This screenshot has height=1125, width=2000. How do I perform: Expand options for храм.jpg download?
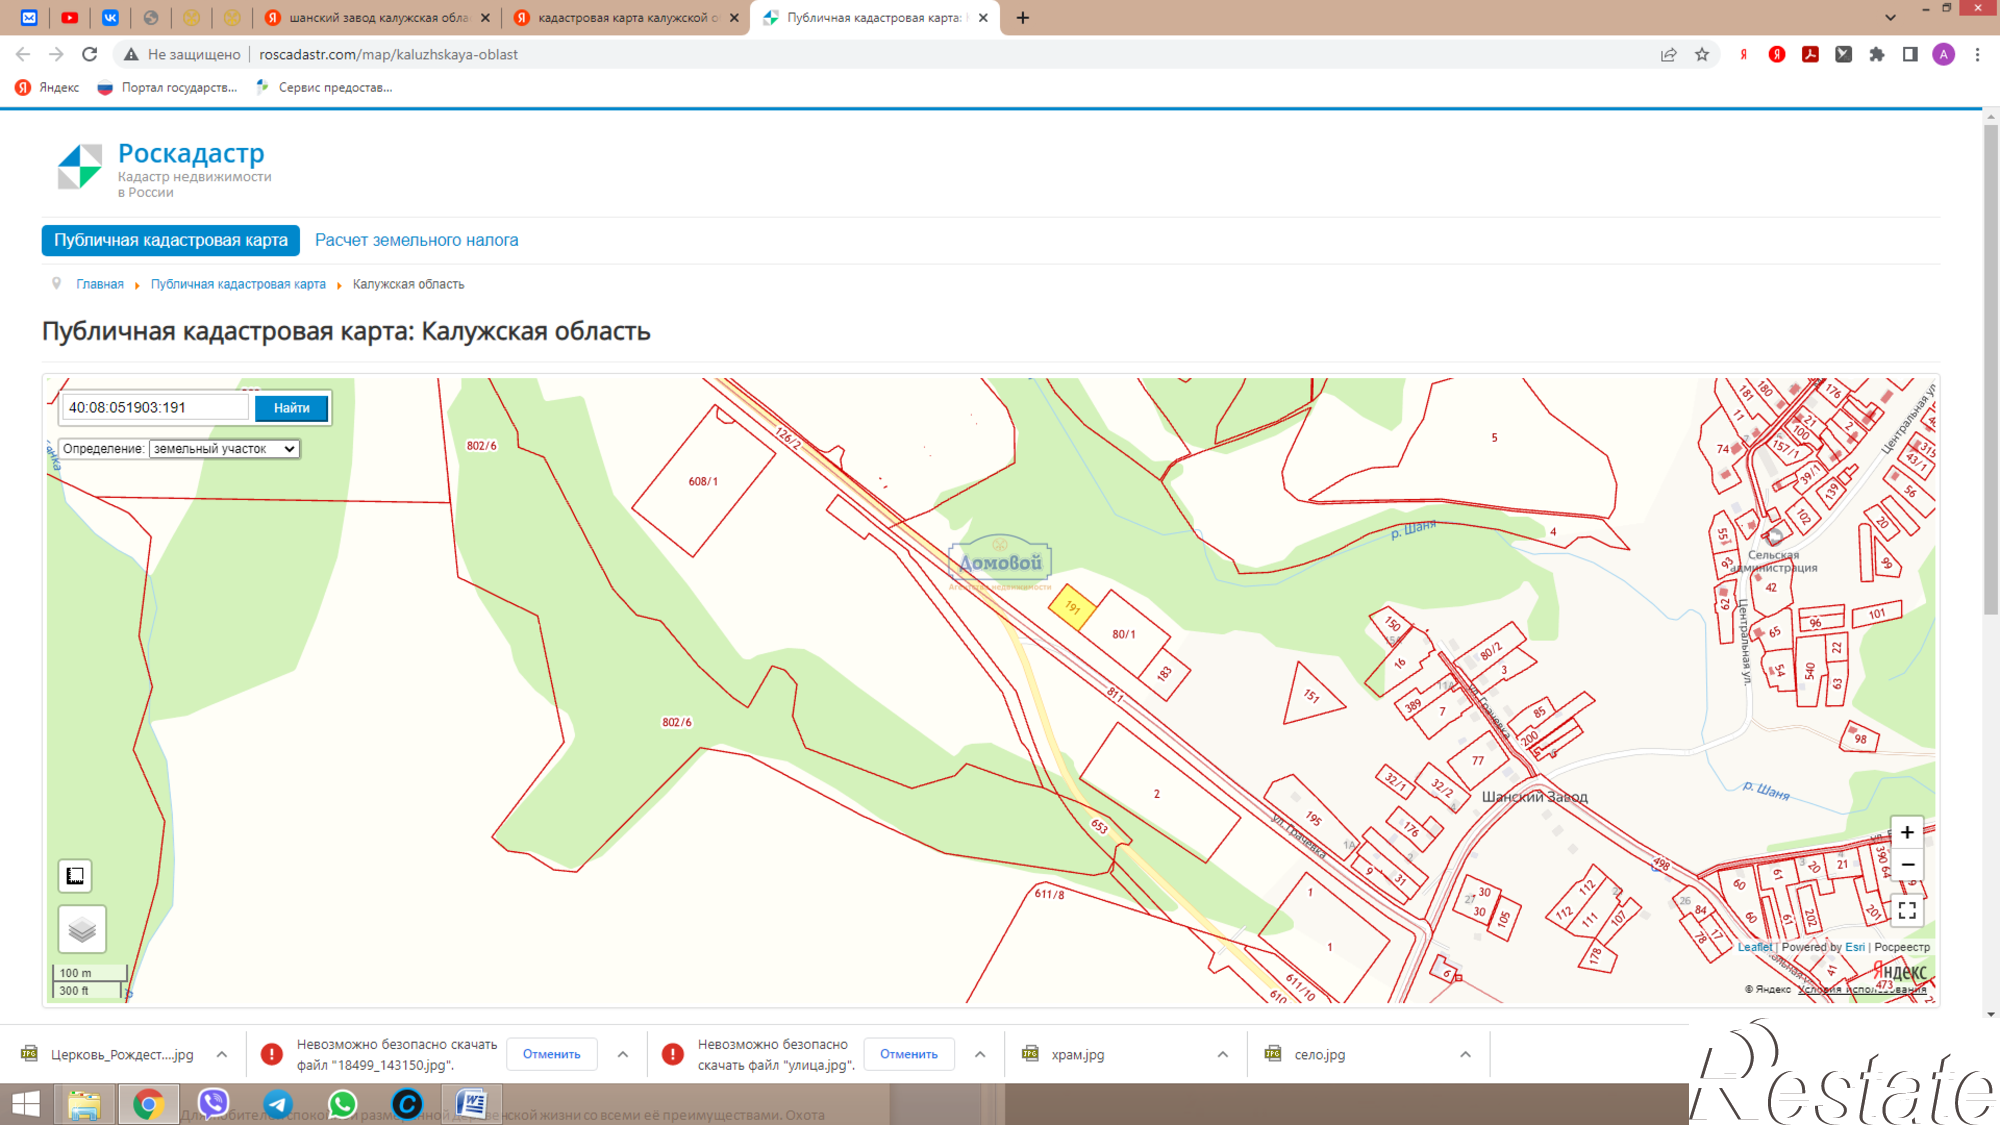pos(1222,1054)
